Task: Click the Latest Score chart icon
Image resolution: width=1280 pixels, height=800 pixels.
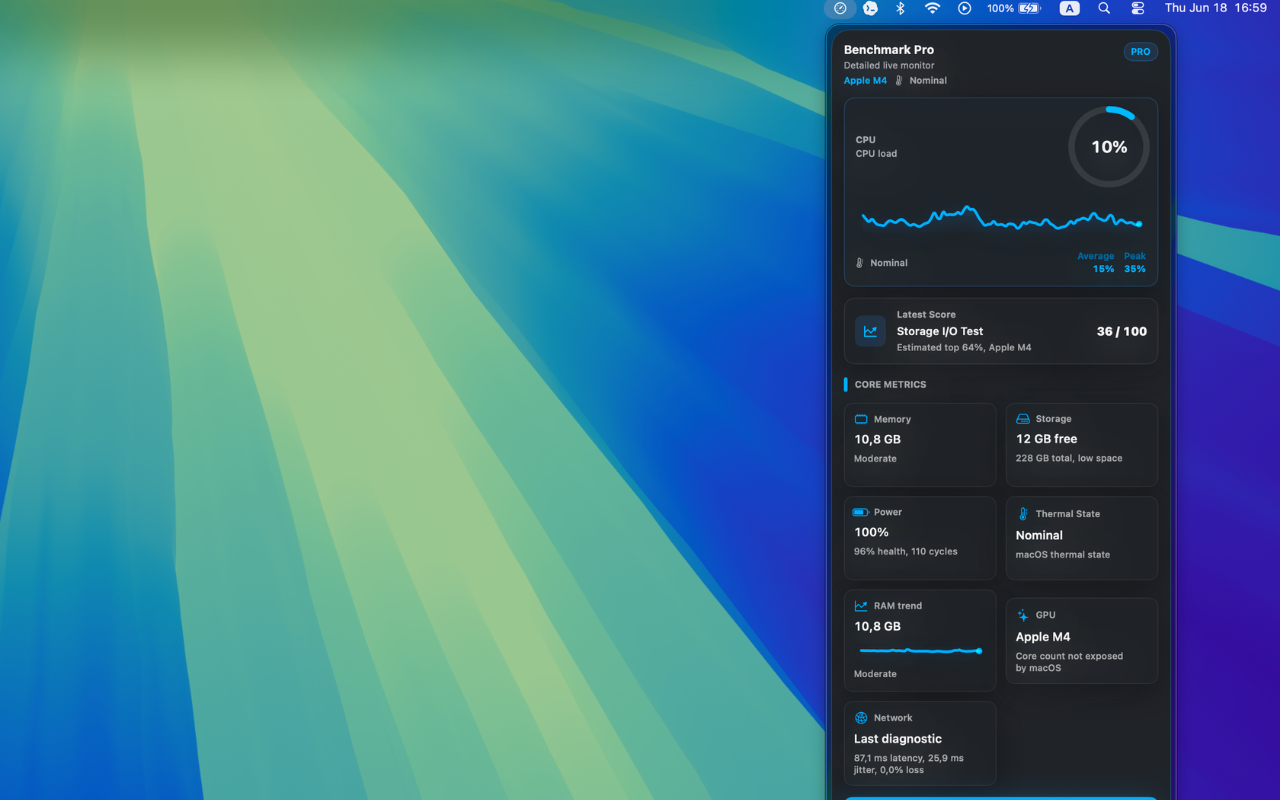Action: (x=870, y=332)
